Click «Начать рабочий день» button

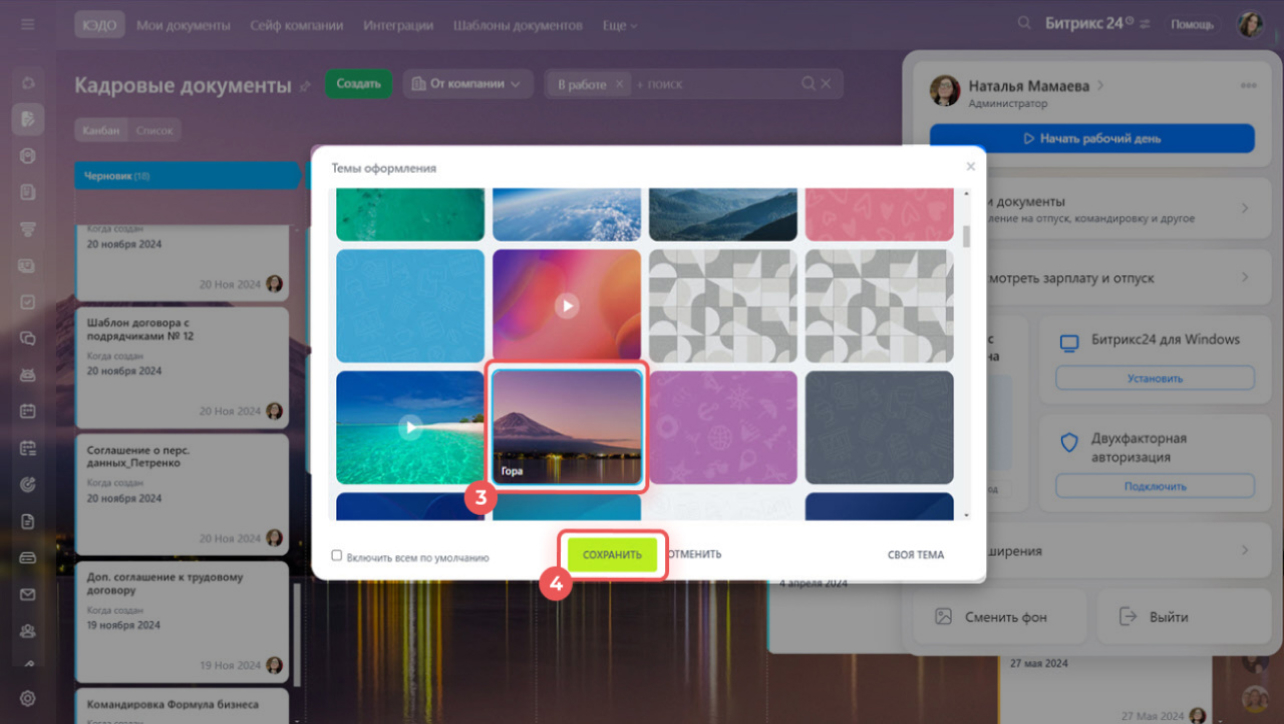point(1092,139)
